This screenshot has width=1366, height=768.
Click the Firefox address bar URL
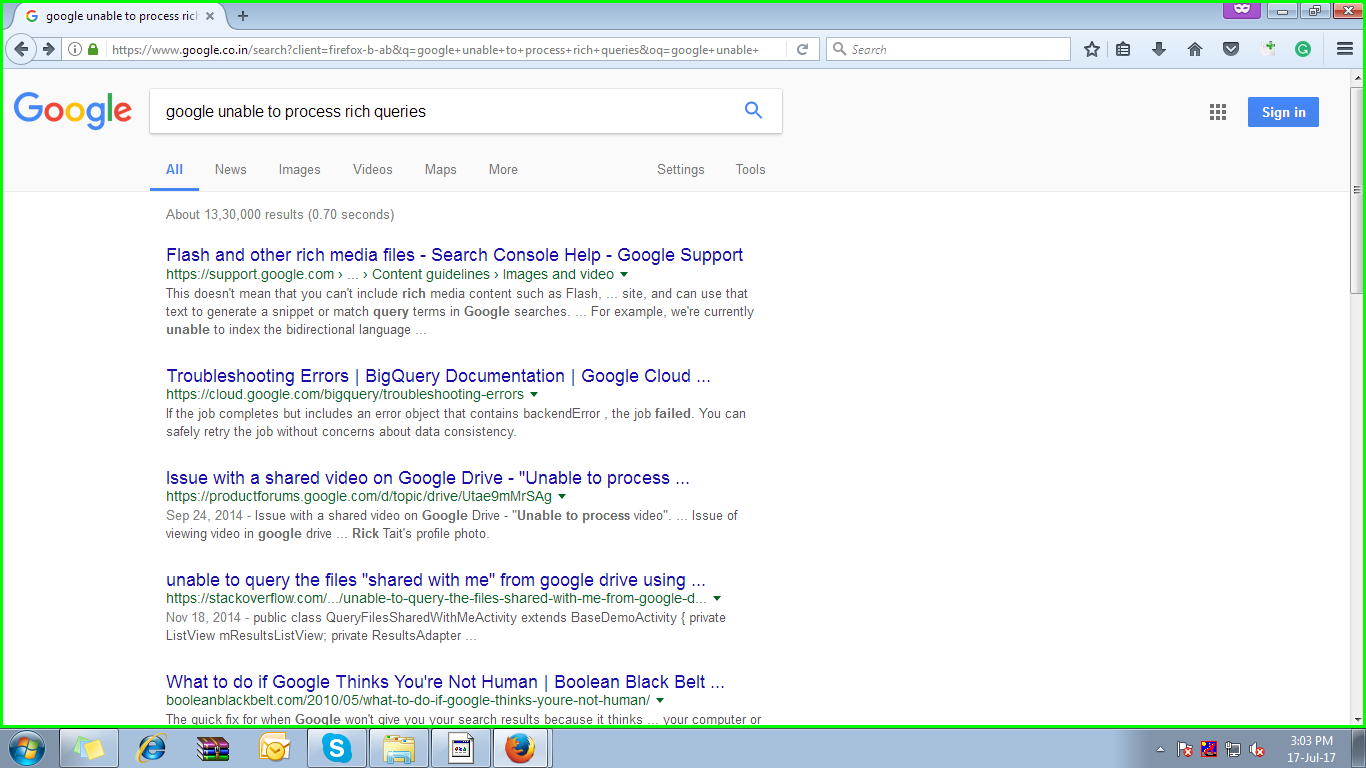click(x=435, y=49)
